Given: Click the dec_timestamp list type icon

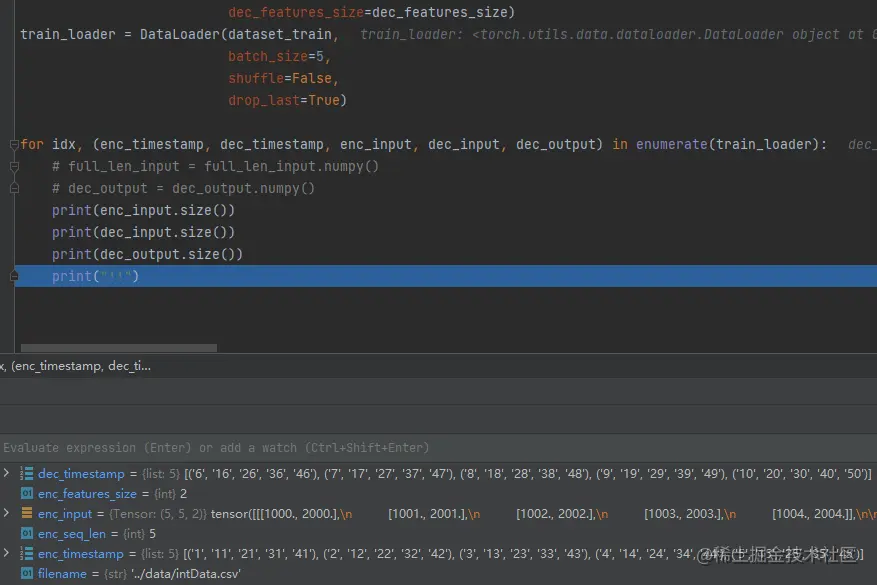Looking at the screenshot, I should click(26, 474).
